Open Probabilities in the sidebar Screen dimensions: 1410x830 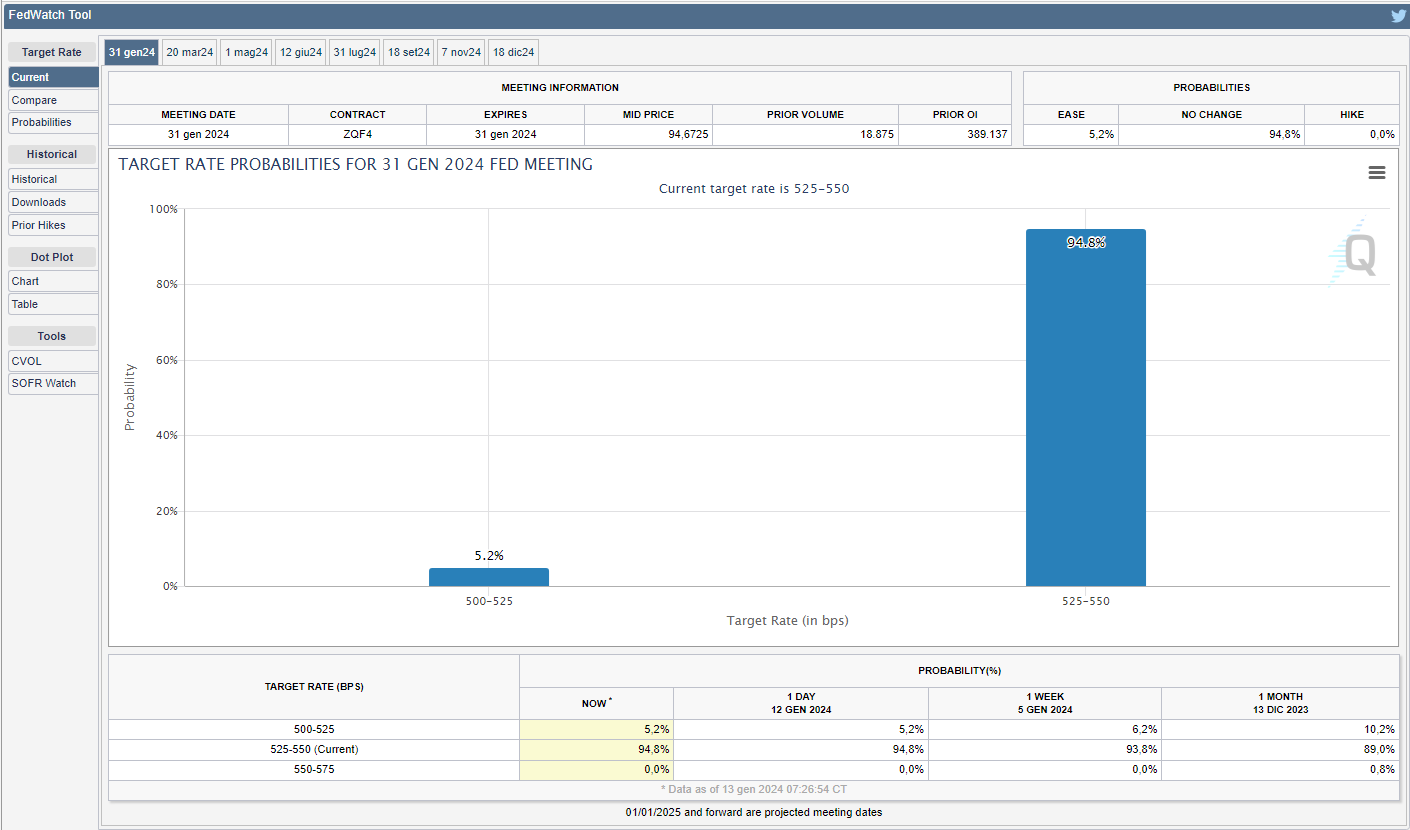53,122
